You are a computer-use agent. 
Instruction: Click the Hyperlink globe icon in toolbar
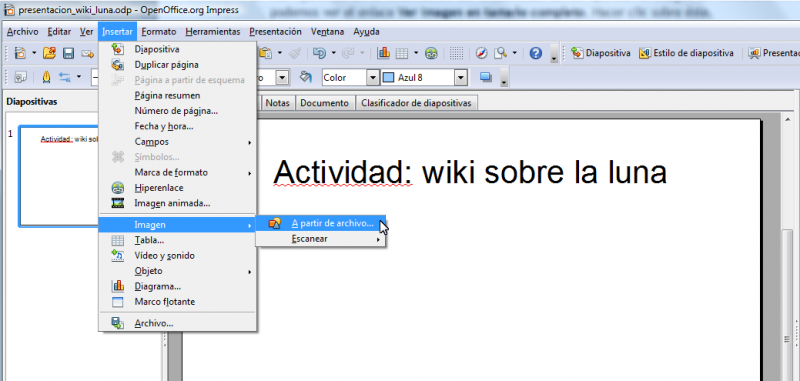tap(432, 53)
